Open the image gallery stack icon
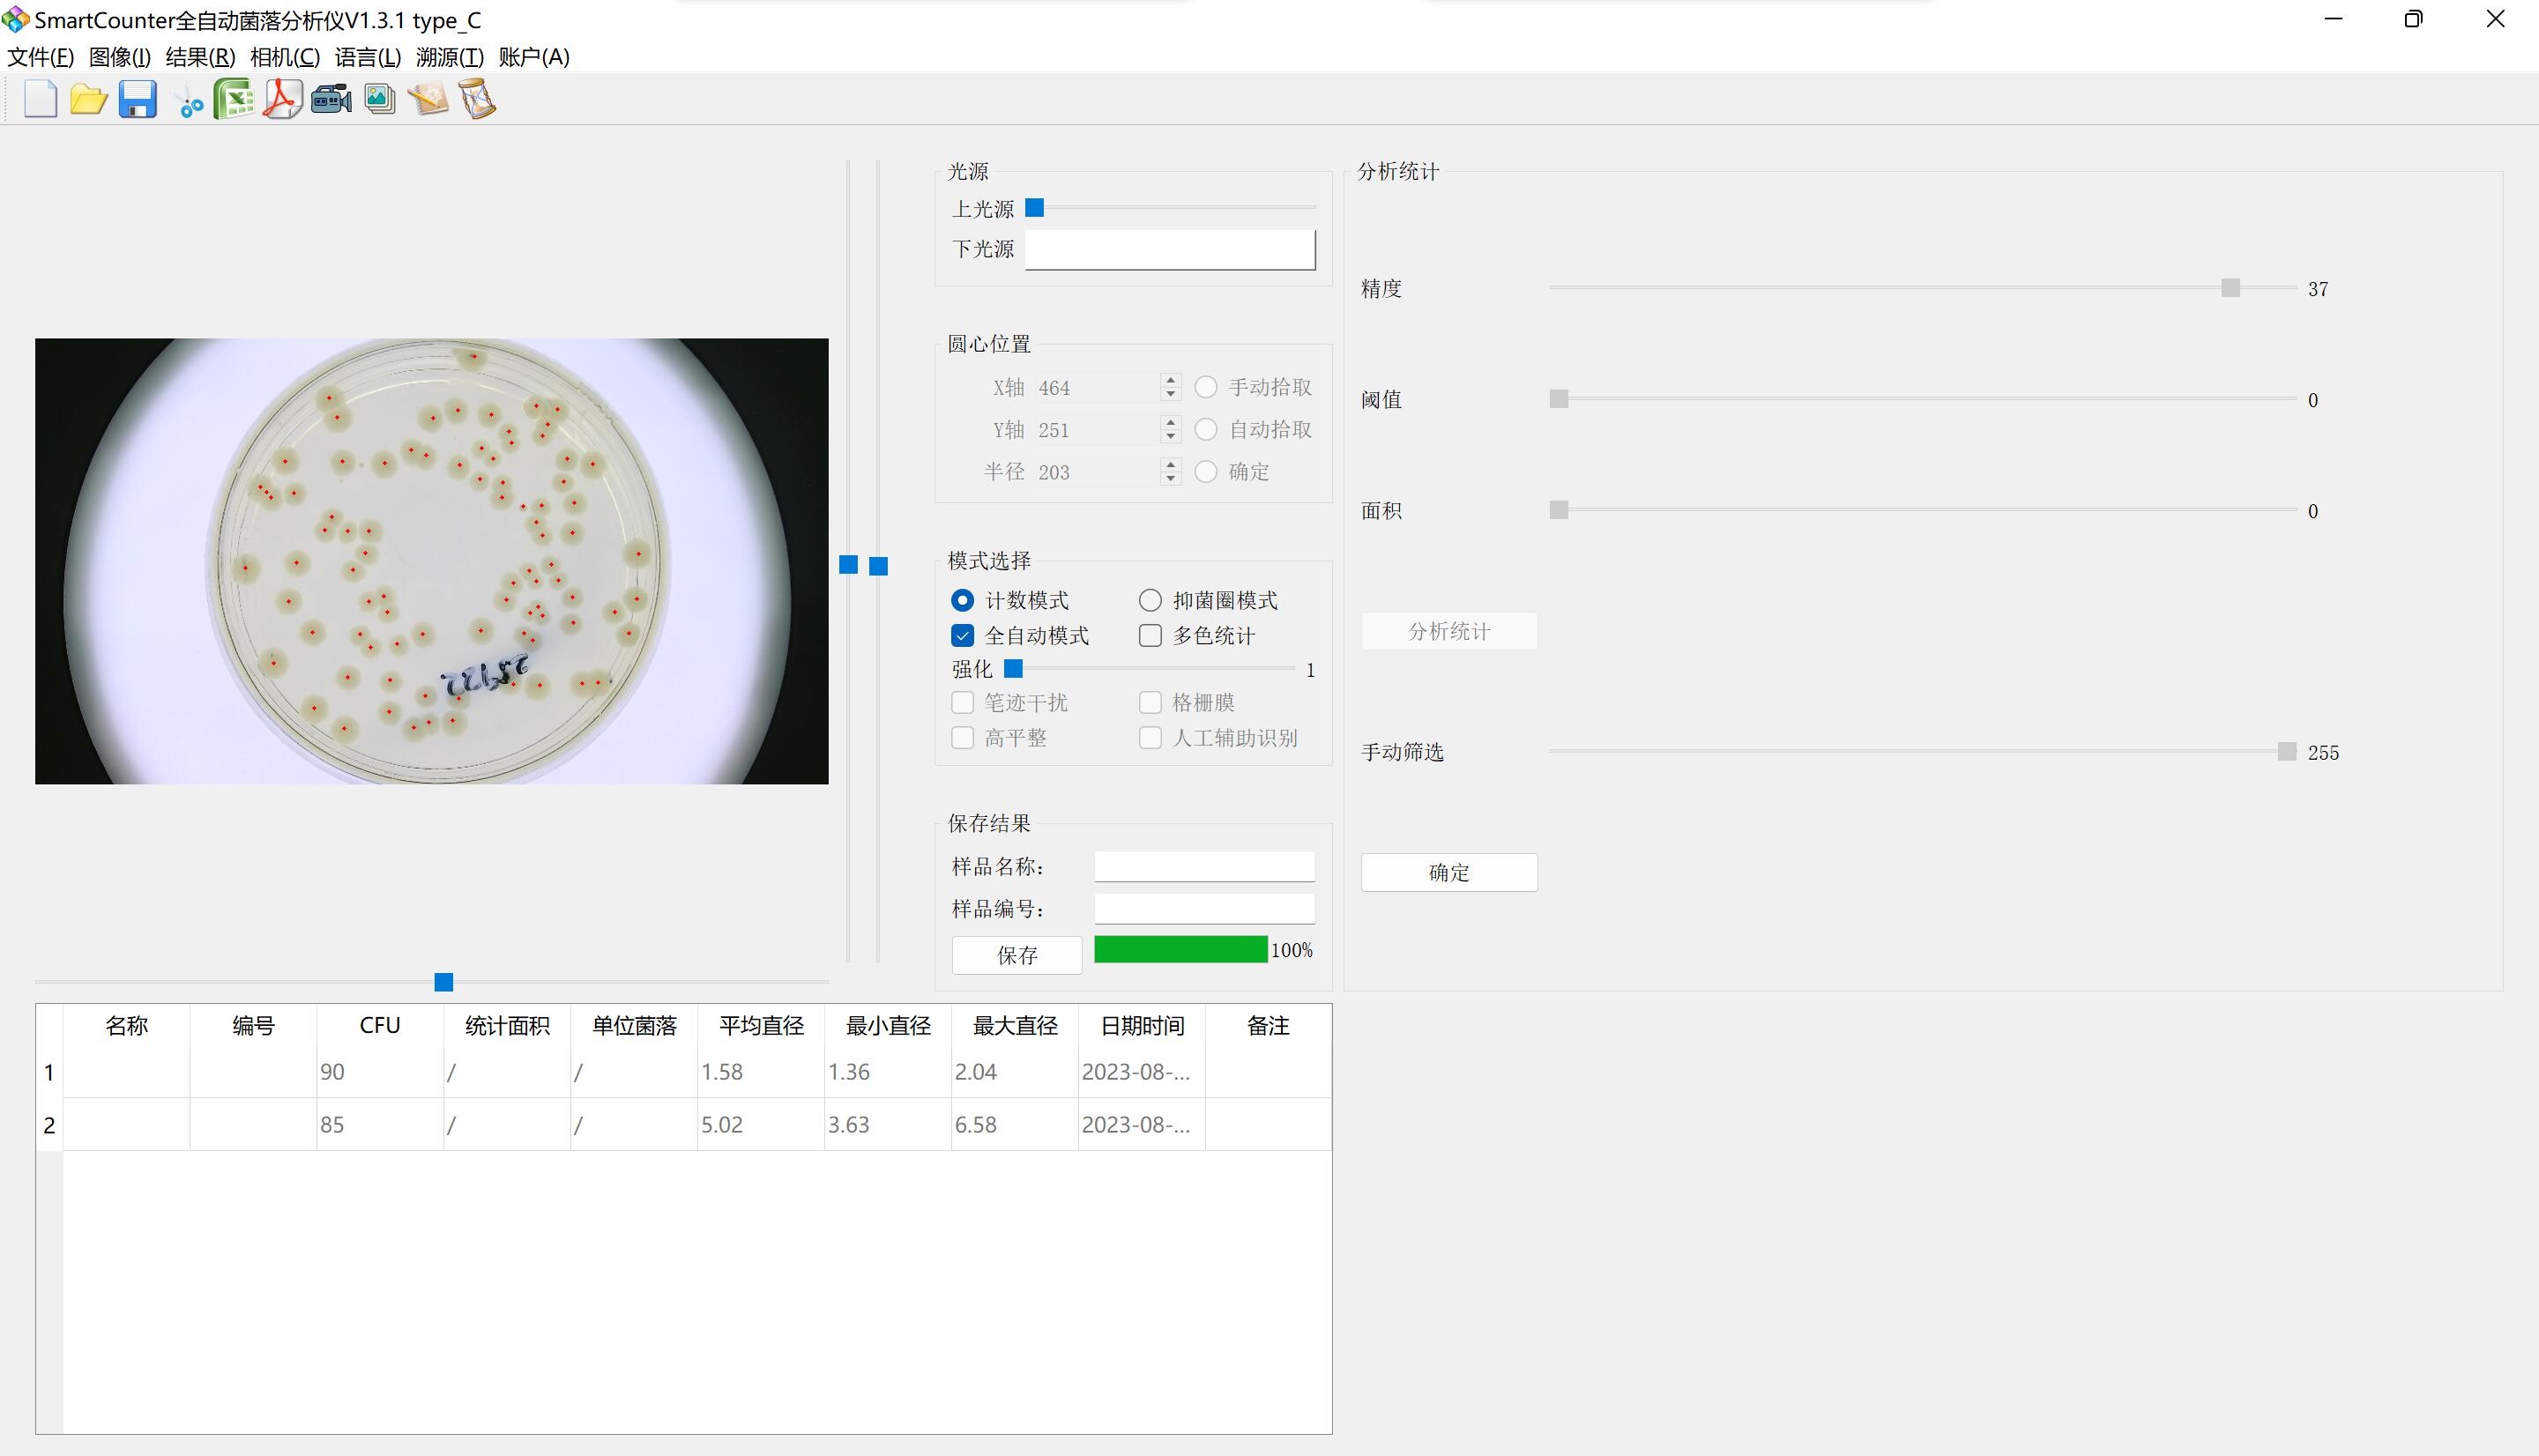Viewport: 2539px width, 1456px height. 380,100
